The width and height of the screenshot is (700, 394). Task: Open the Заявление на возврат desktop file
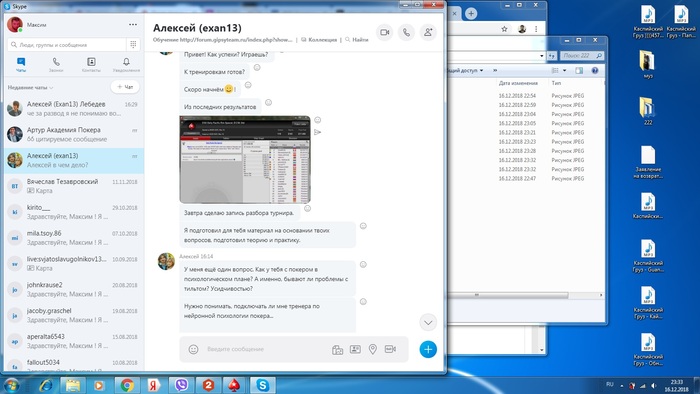click(648, 162)
